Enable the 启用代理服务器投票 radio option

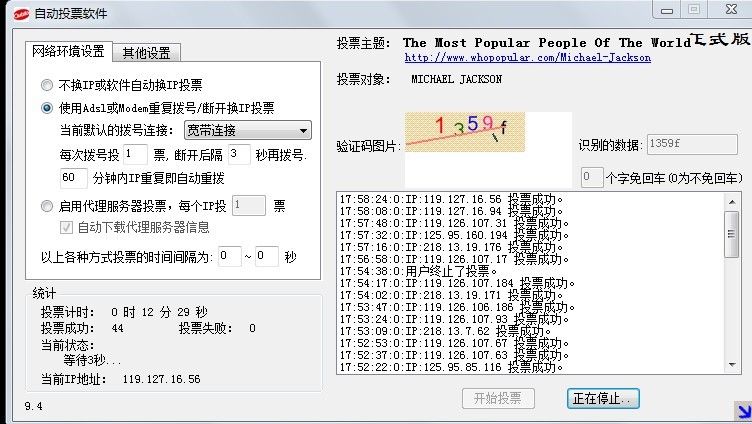[x=47, y=207]
